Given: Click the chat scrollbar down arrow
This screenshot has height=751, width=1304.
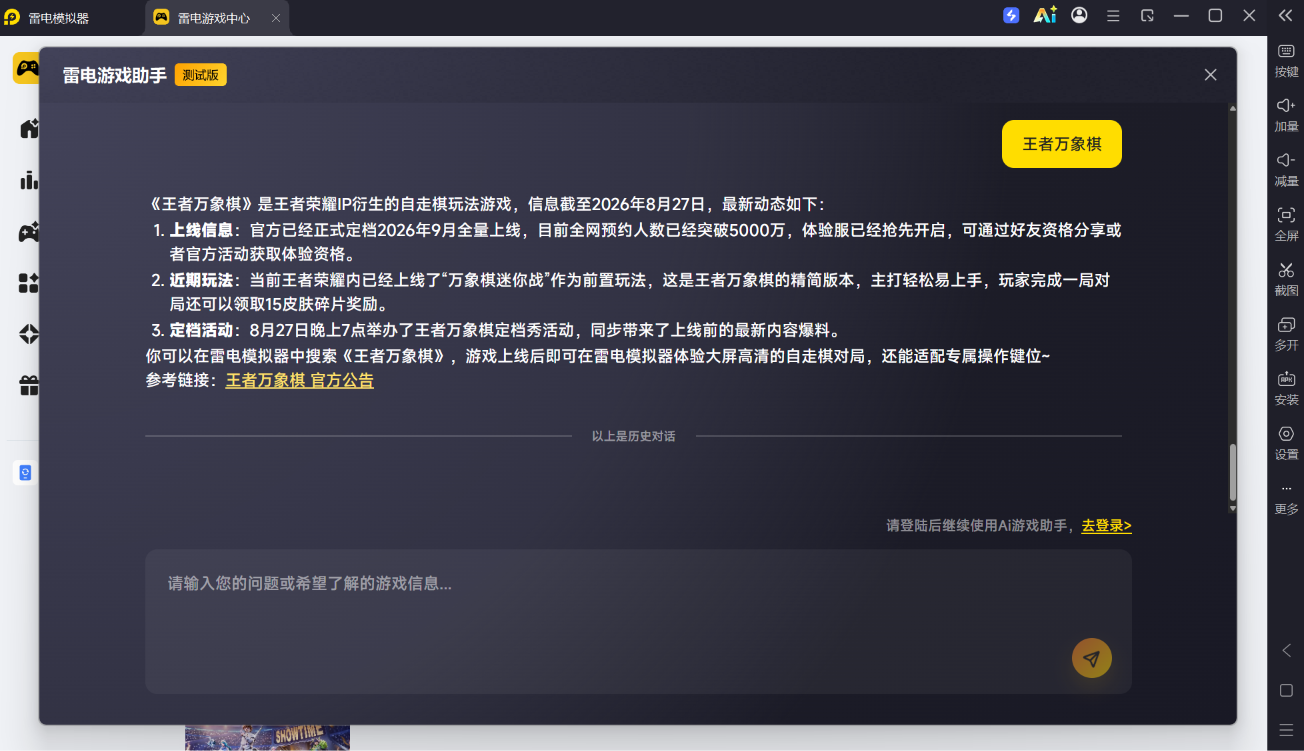Looking at the screenshot, I should coord(1232,508).
